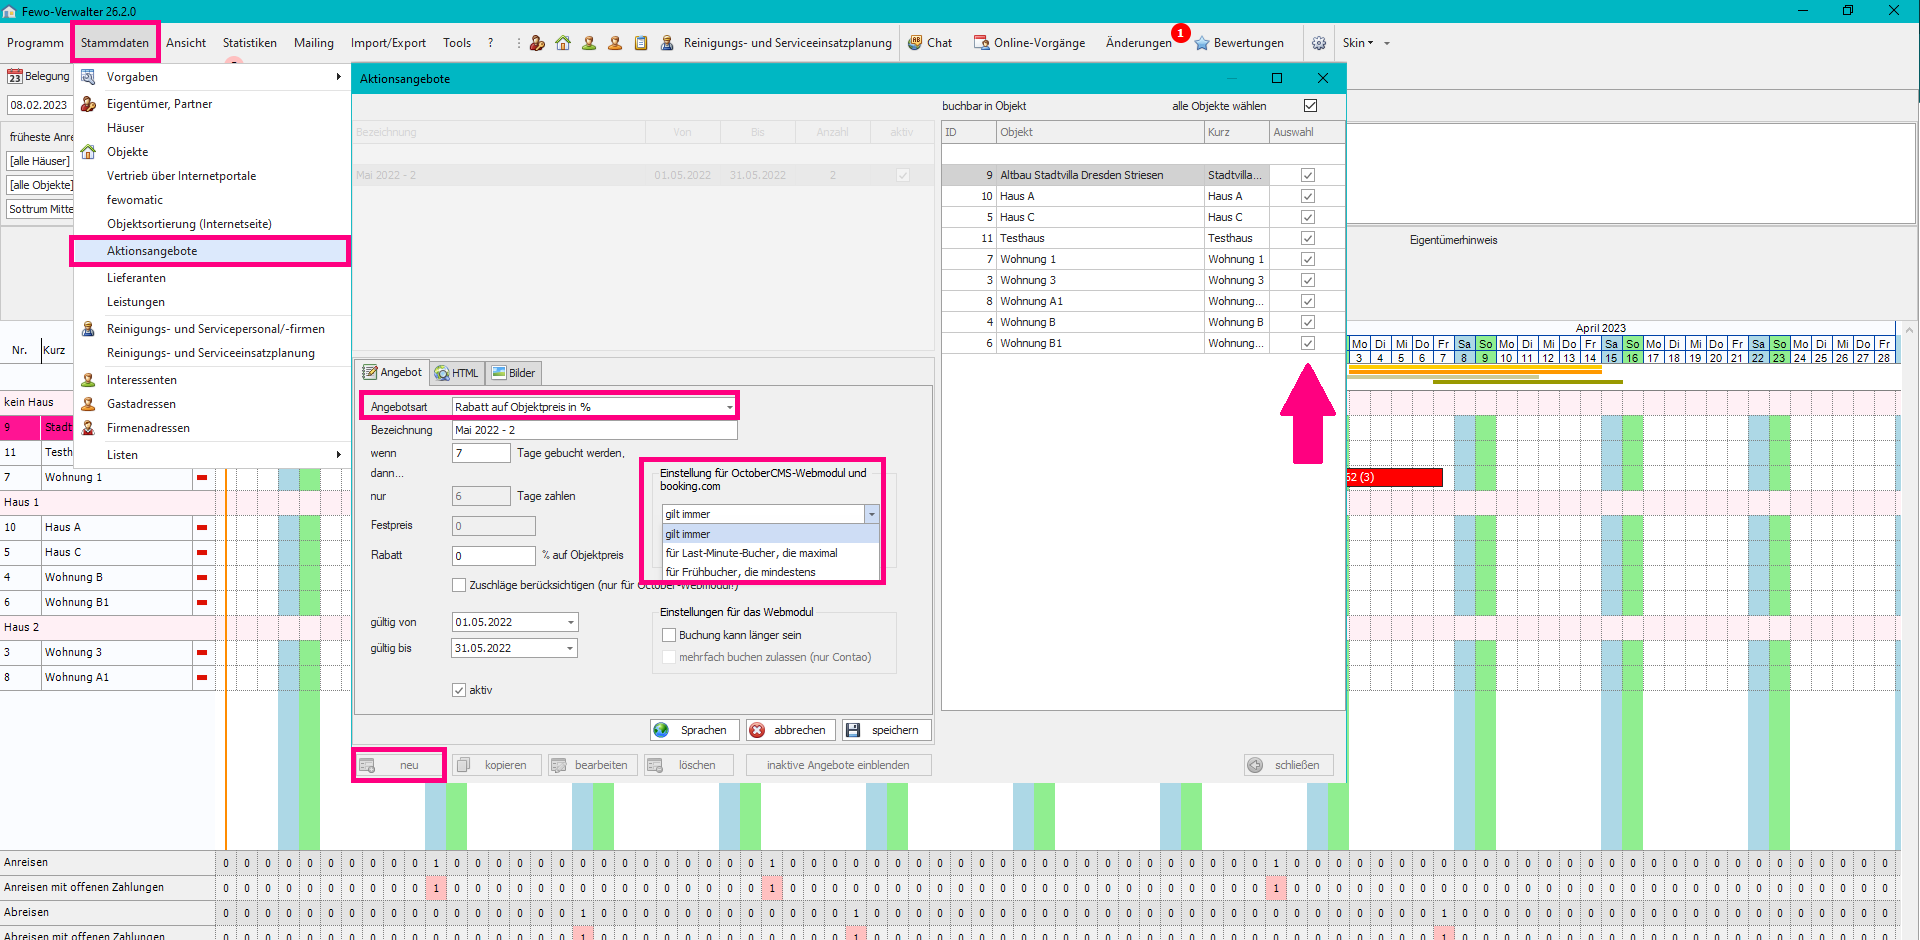Switch to the Bilder tab

point(514,373)
